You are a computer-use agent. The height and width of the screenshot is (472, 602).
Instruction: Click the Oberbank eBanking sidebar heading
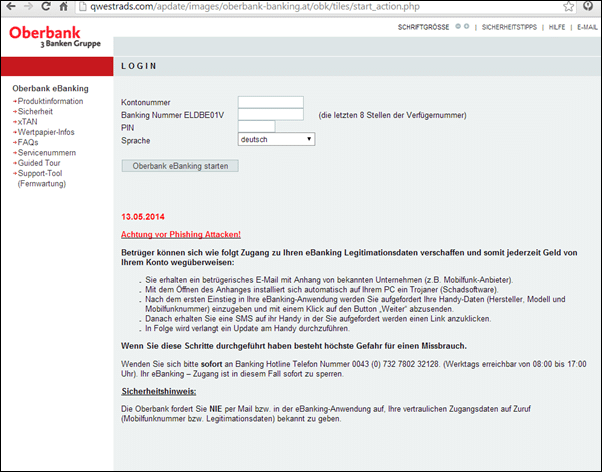50,89
